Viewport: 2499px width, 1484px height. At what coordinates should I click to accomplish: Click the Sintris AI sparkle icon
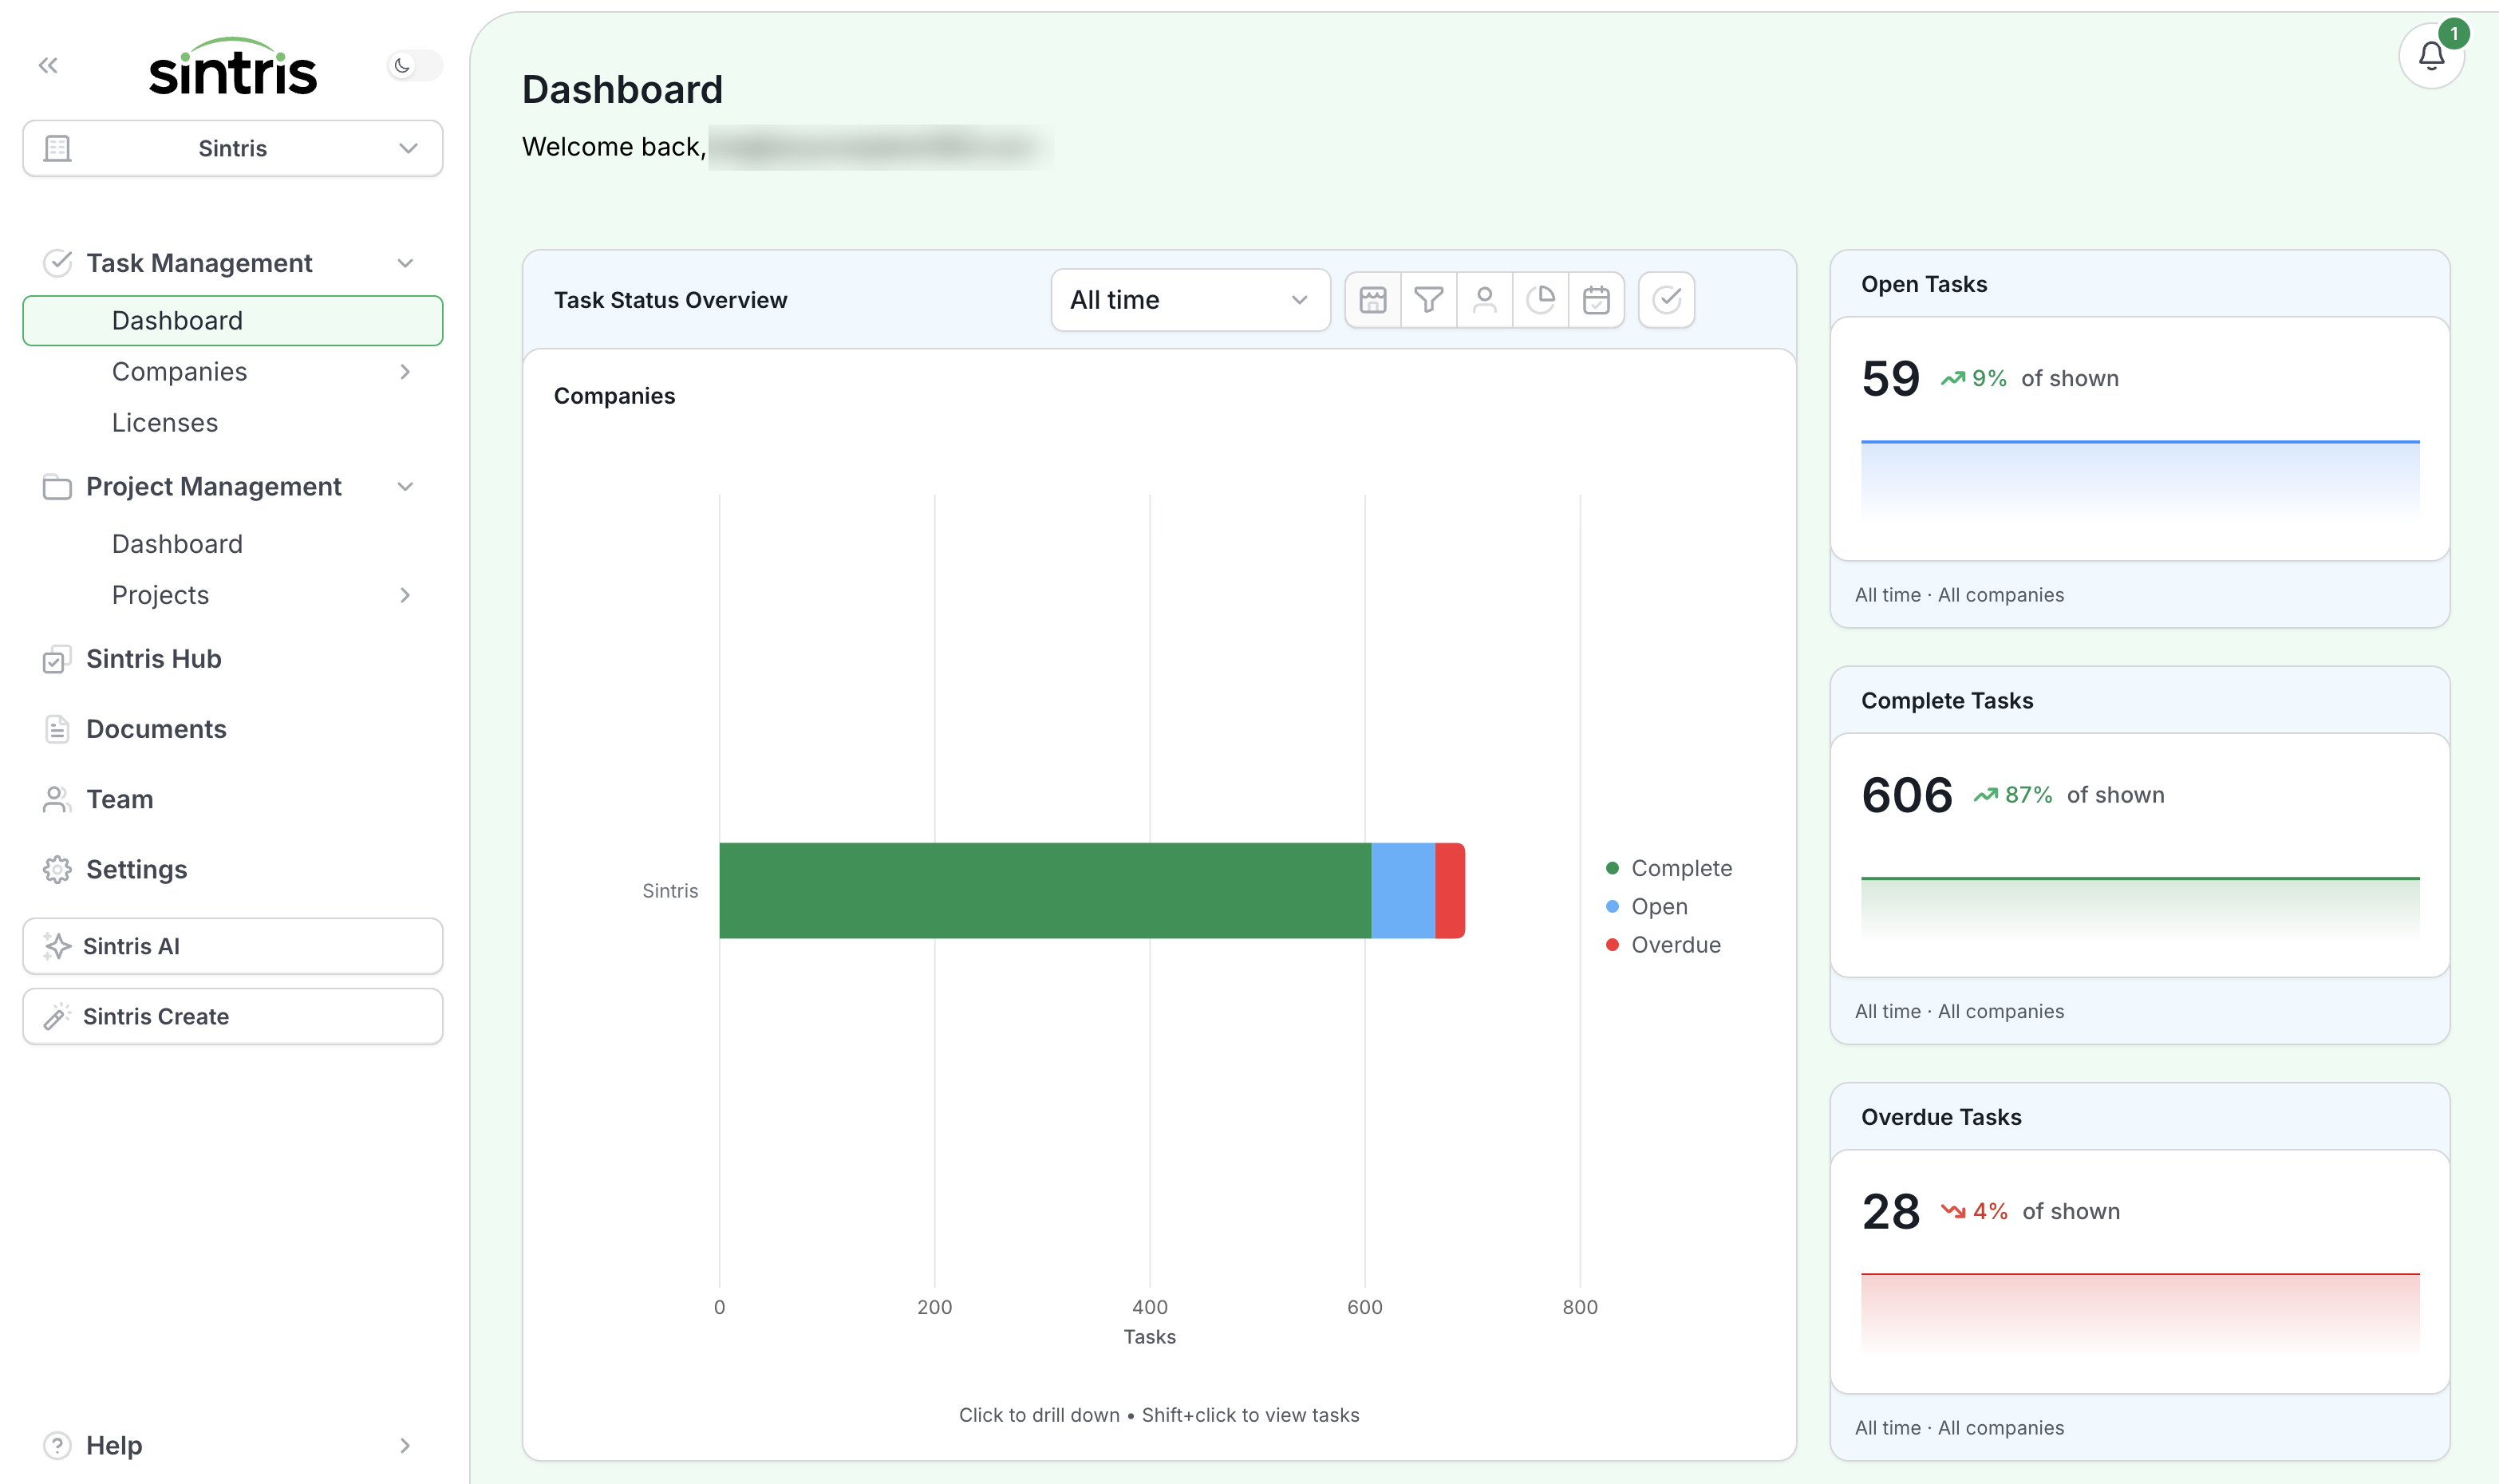(57, 946)
